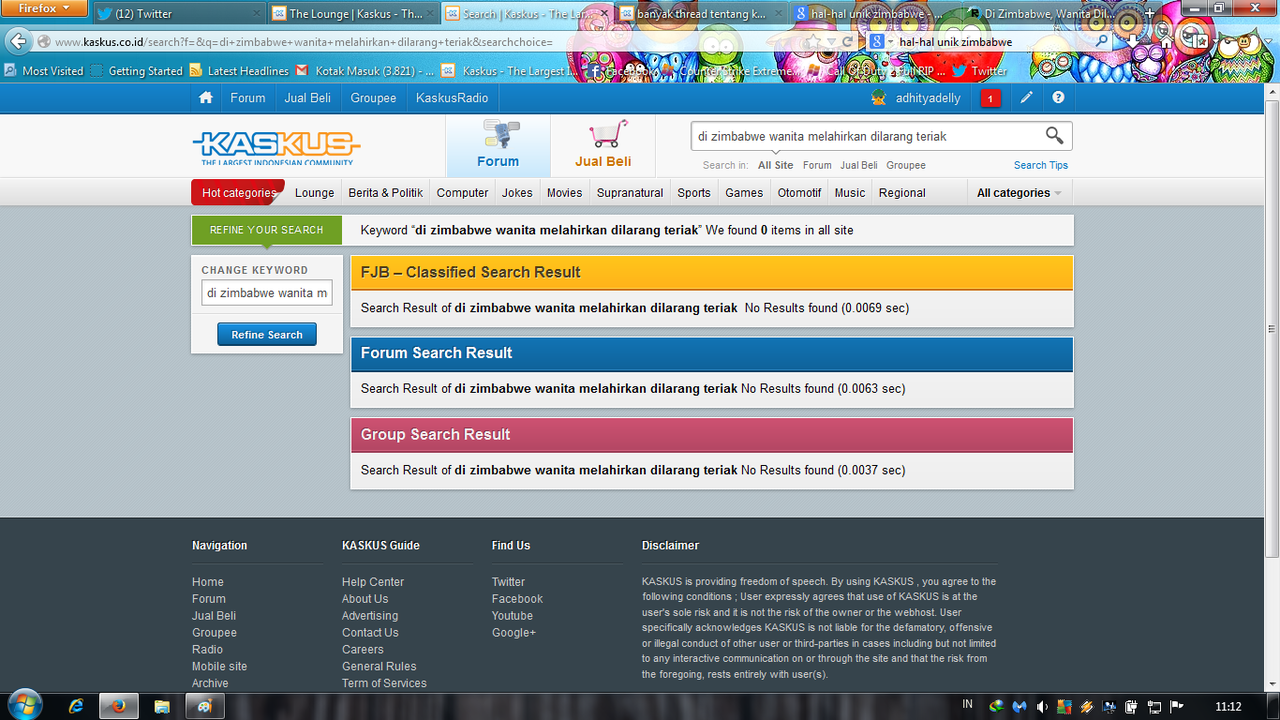Image resolution: width=1280 pixels, height=720 pixels.
Task: Set search scope to Forum below search box
Action: (x=817, y=165)
